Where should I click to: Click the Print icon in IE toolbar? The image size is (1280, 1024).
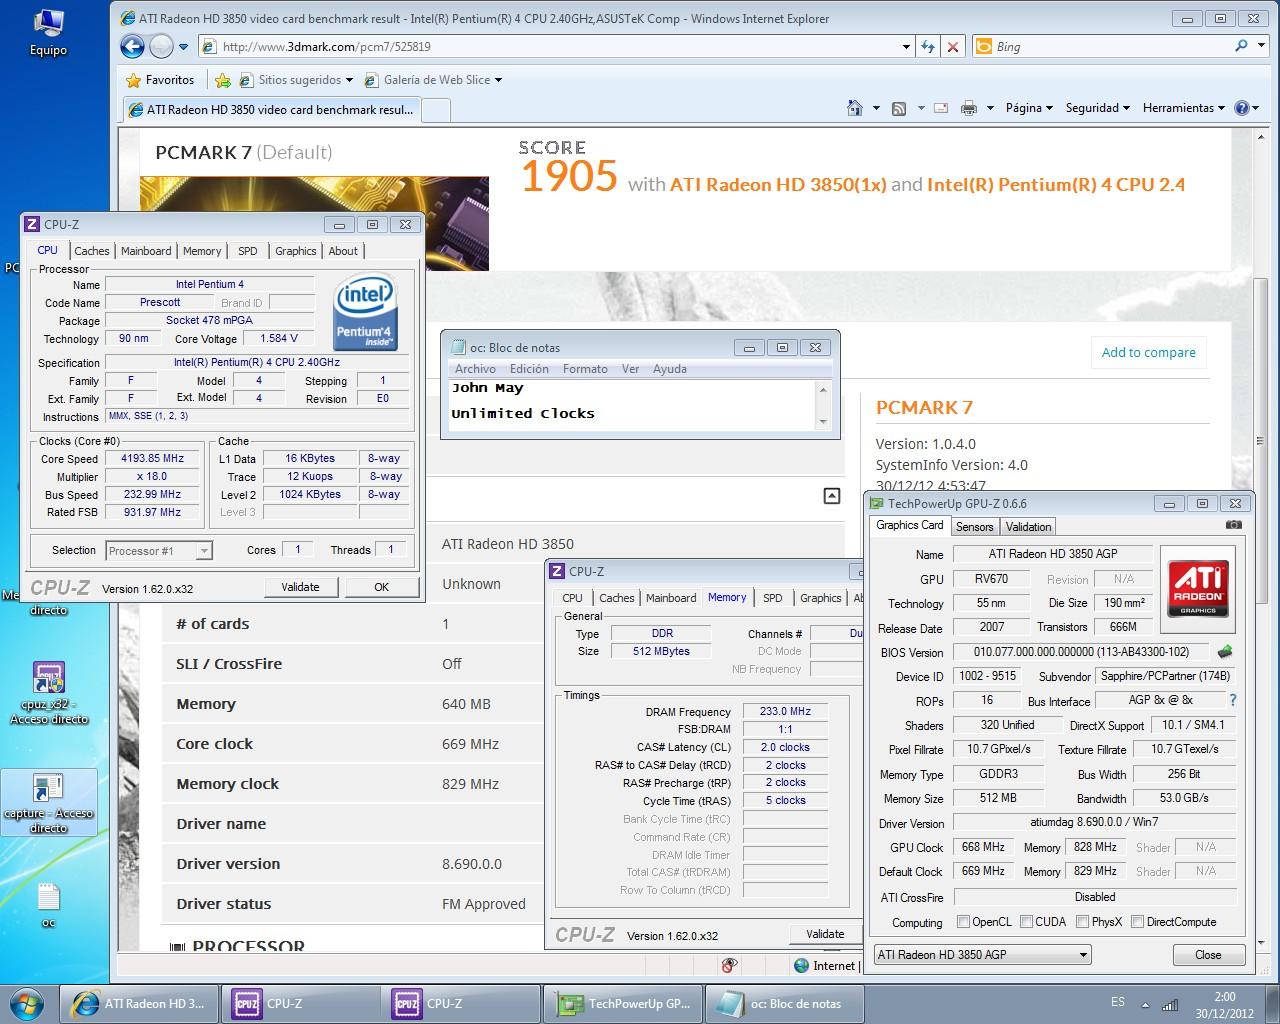click(x=969, y=108)
